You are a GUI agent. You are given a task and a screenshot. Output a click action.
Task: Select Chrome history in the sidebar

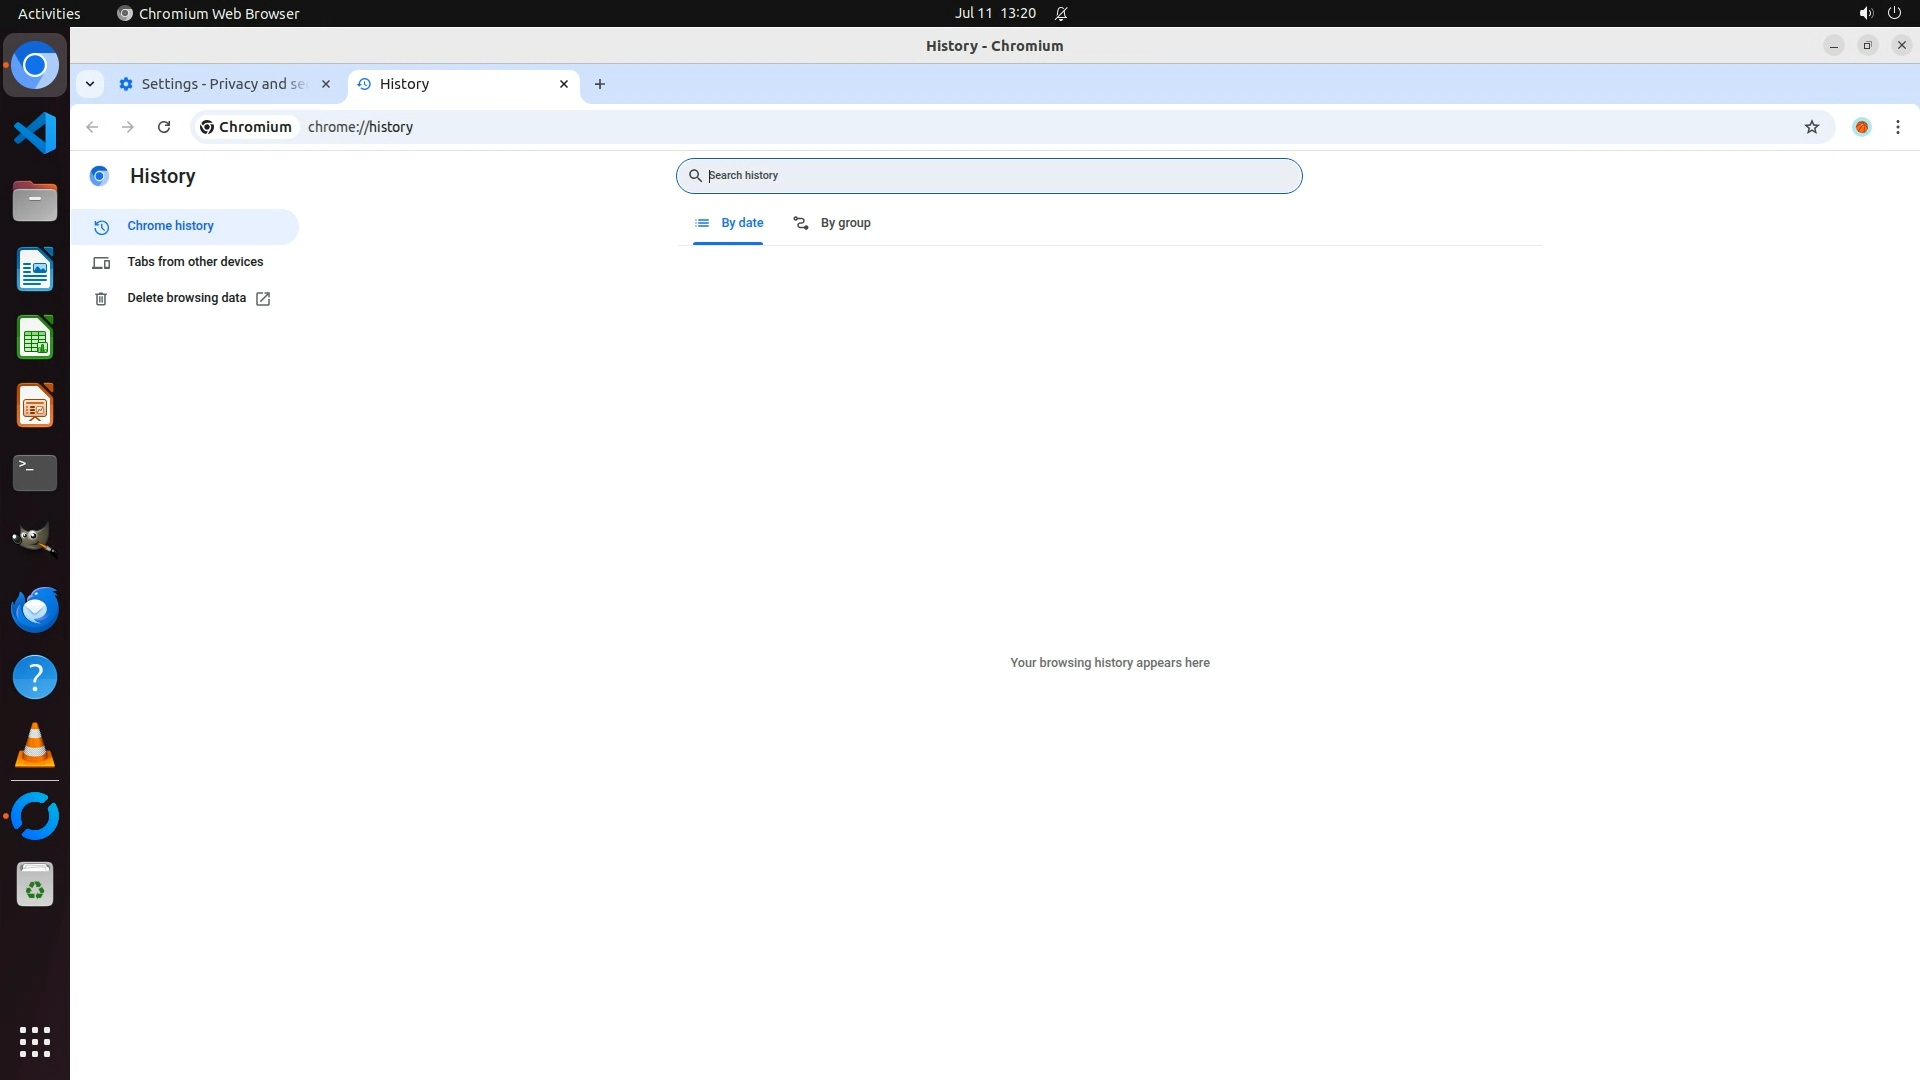(171, 226)
